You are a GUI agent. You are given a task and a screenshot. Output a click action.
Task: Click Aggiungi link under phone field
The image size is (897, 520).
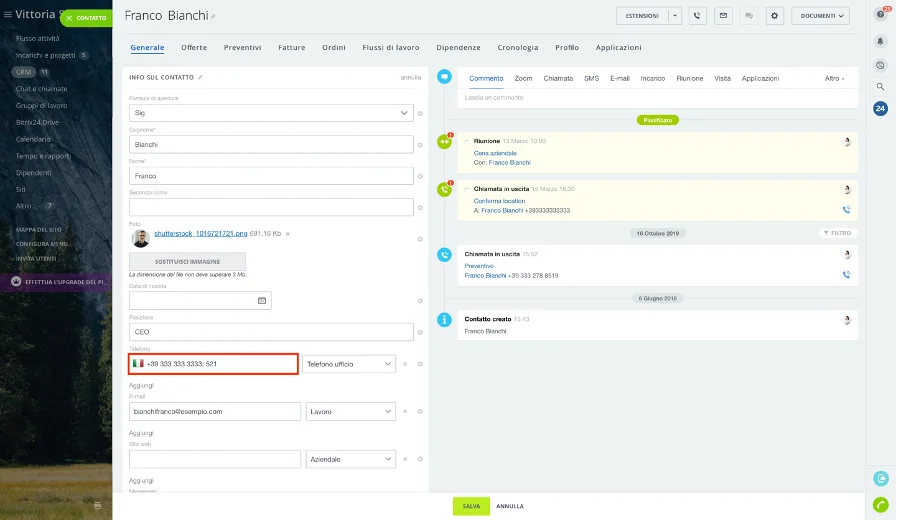click(141, 386)
